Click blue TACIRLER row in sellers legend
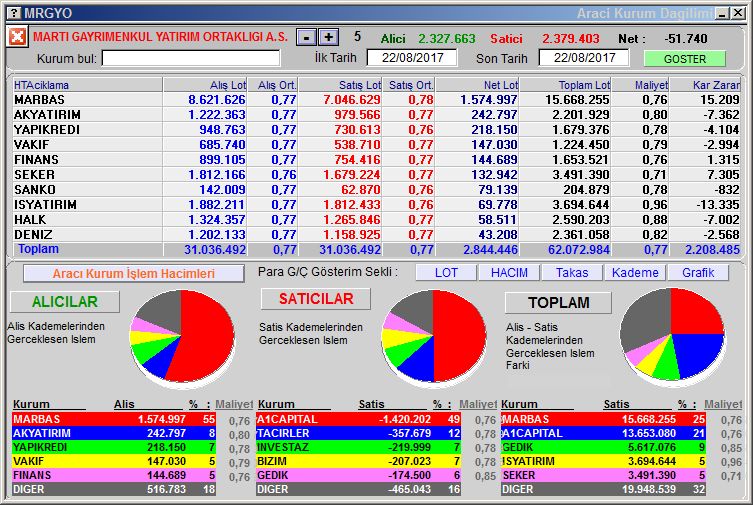Screen dimensions: 753x505 click(x=359, y=433)
